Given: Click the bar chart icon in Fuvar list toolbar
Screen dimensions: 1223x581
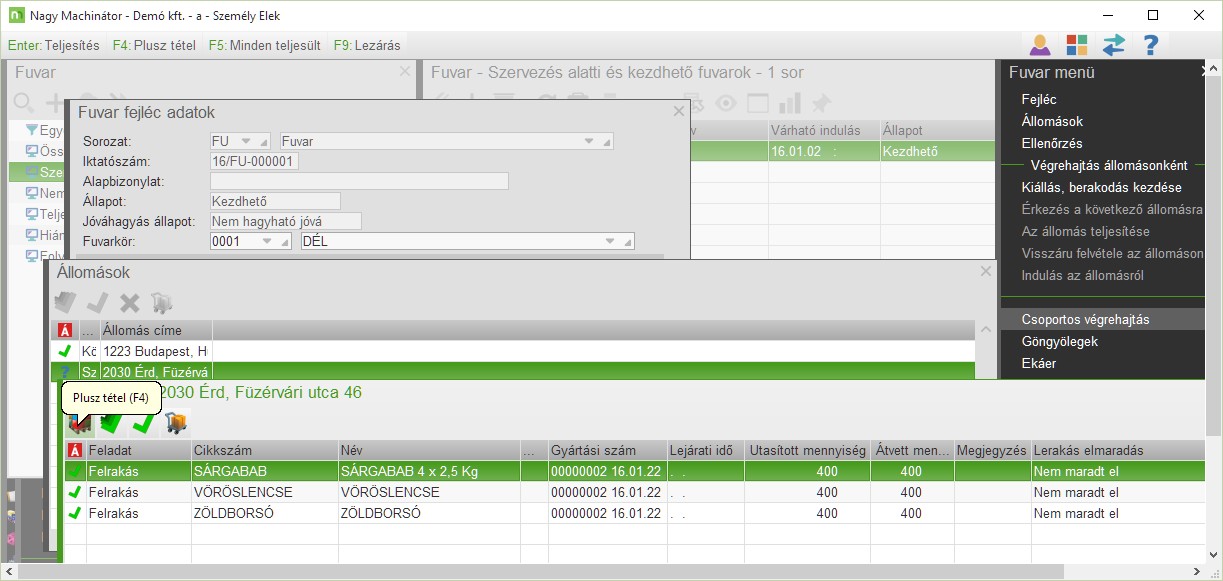Looking at the screenshot, I should point(789,103).
